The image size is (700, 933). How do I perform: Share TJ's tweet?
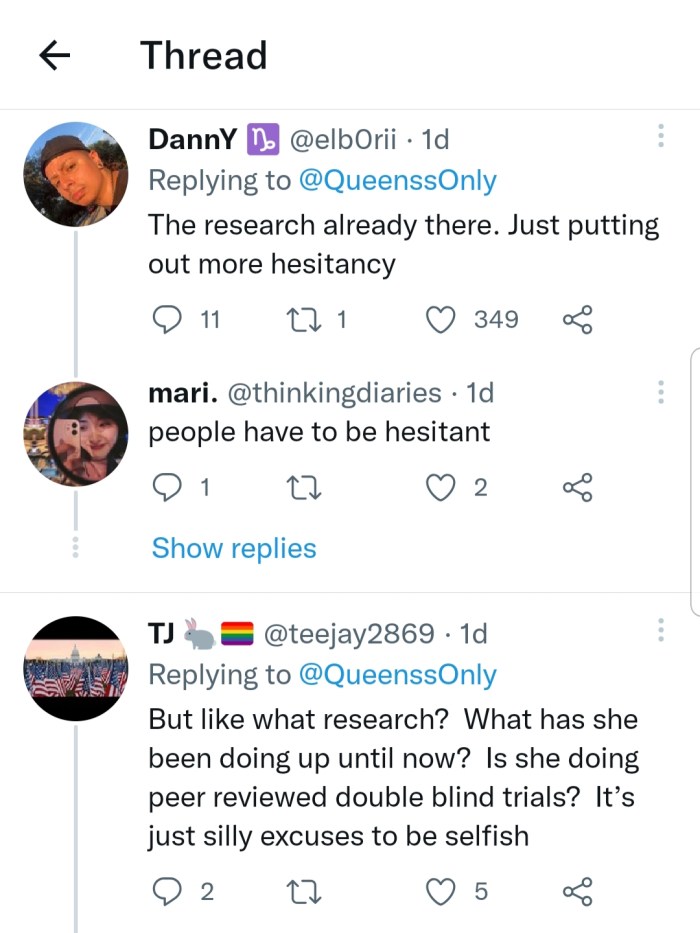tap(578, 891)
